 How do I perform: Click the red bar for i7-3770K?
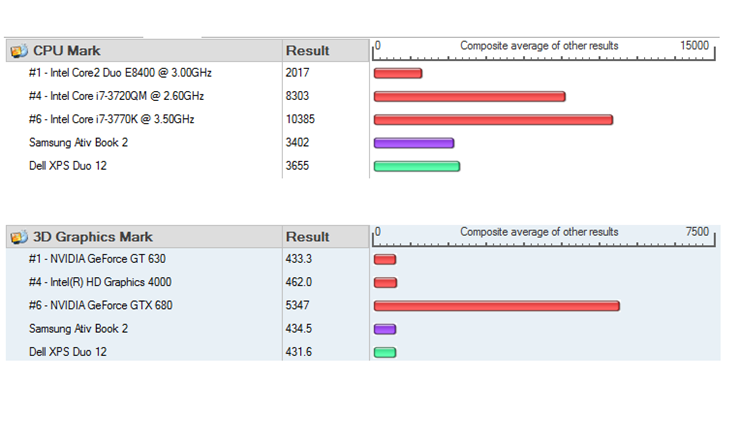point(493,120)
